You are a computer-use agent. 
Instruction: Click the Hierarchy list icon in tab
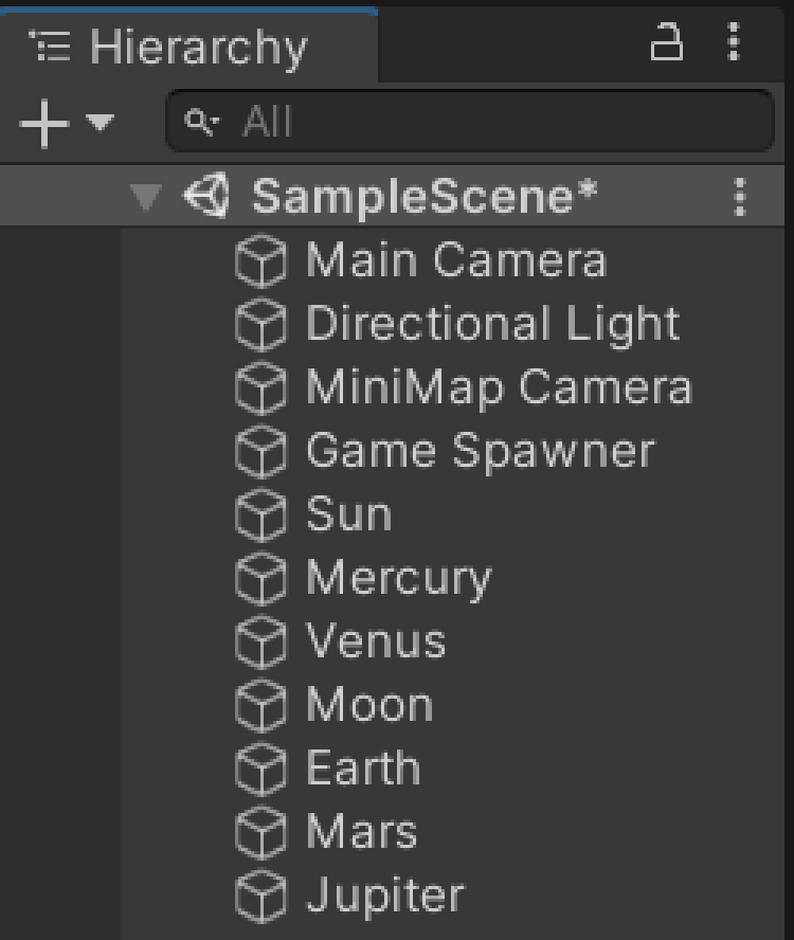tap(50, 47)
